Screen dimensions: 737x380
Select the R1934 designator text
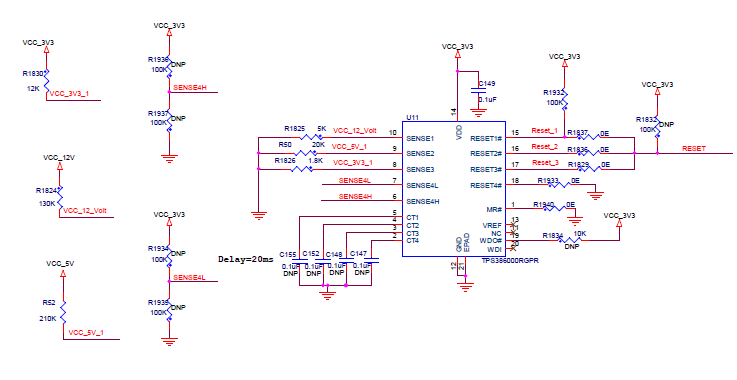tap(158, 248)
